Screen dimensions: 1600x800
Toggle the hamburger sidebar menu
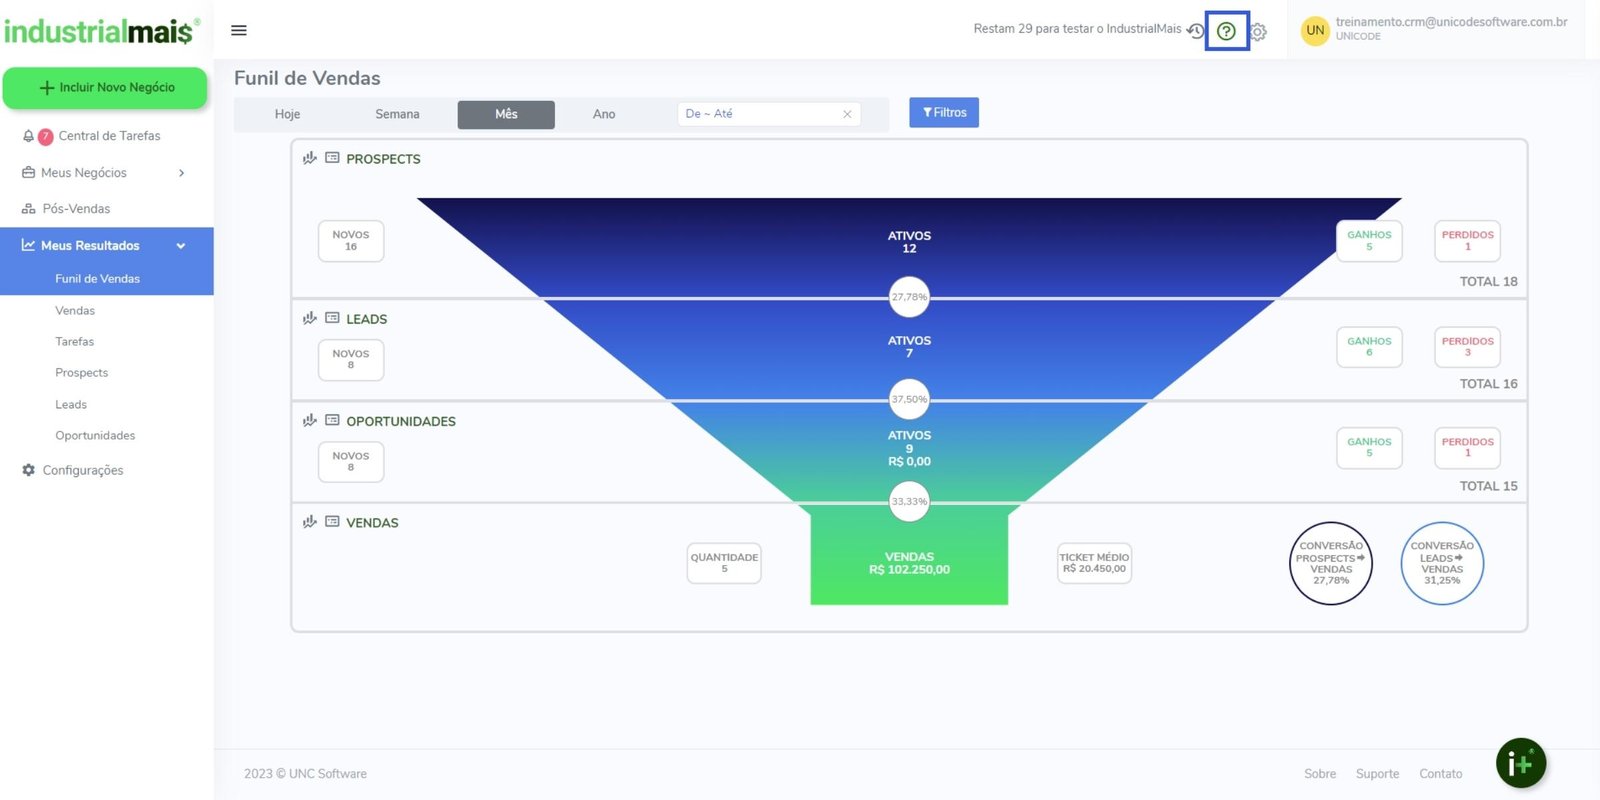coord(239,30)
